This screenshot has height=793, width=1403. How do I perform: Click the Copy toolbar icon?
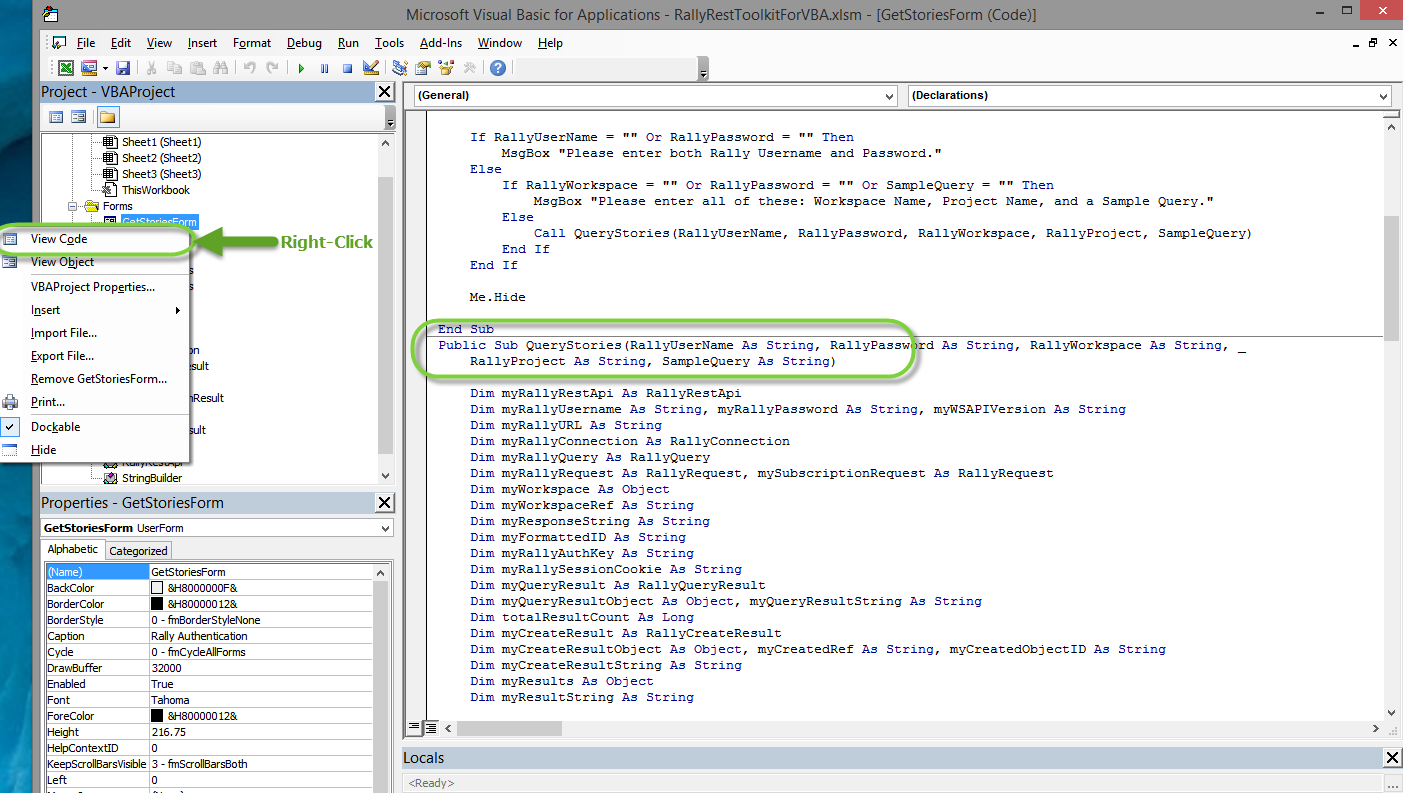pyautogui.click(x=175, y=68)
